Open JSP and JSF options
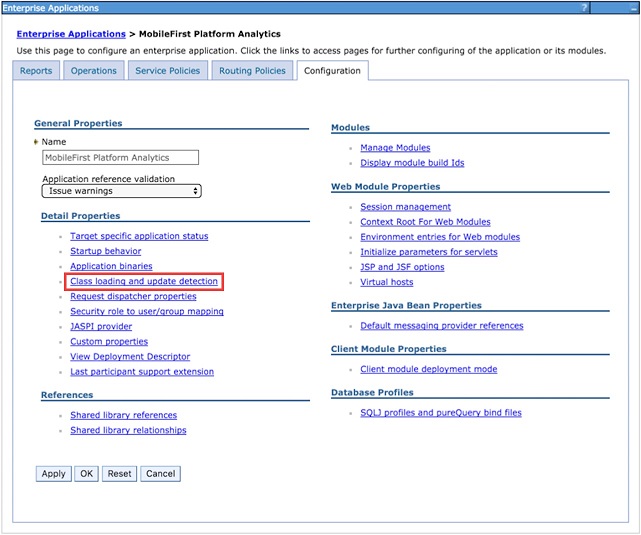 click(x=402, y=267)
